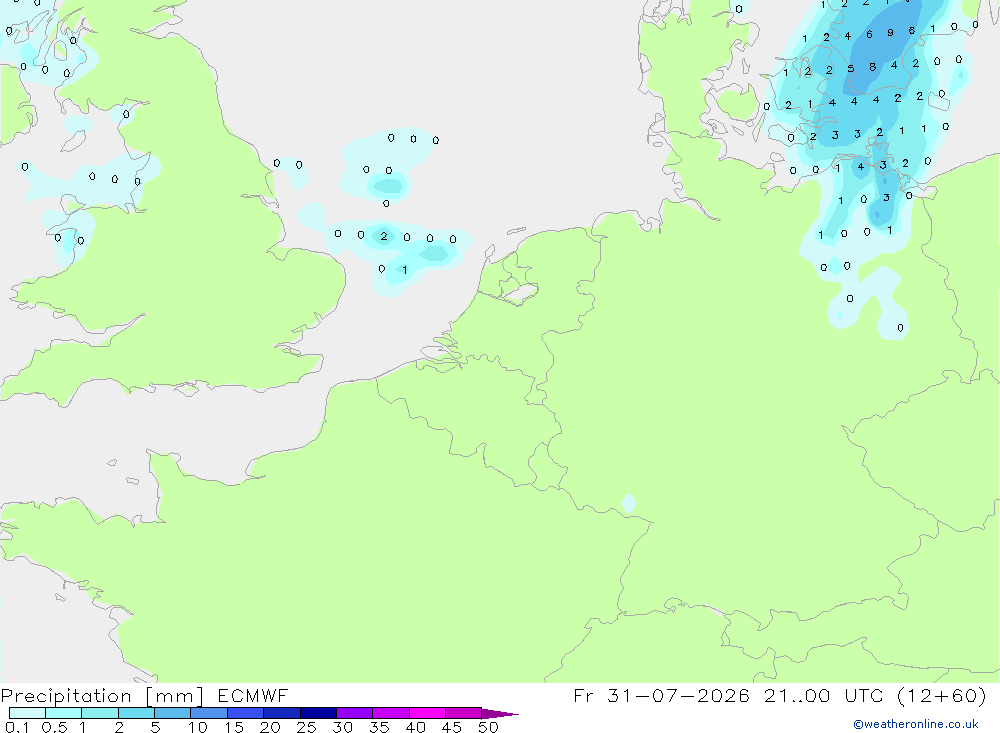Click the legend label '50'
Screen dimensions: 1000x733
tap(488, 727)
